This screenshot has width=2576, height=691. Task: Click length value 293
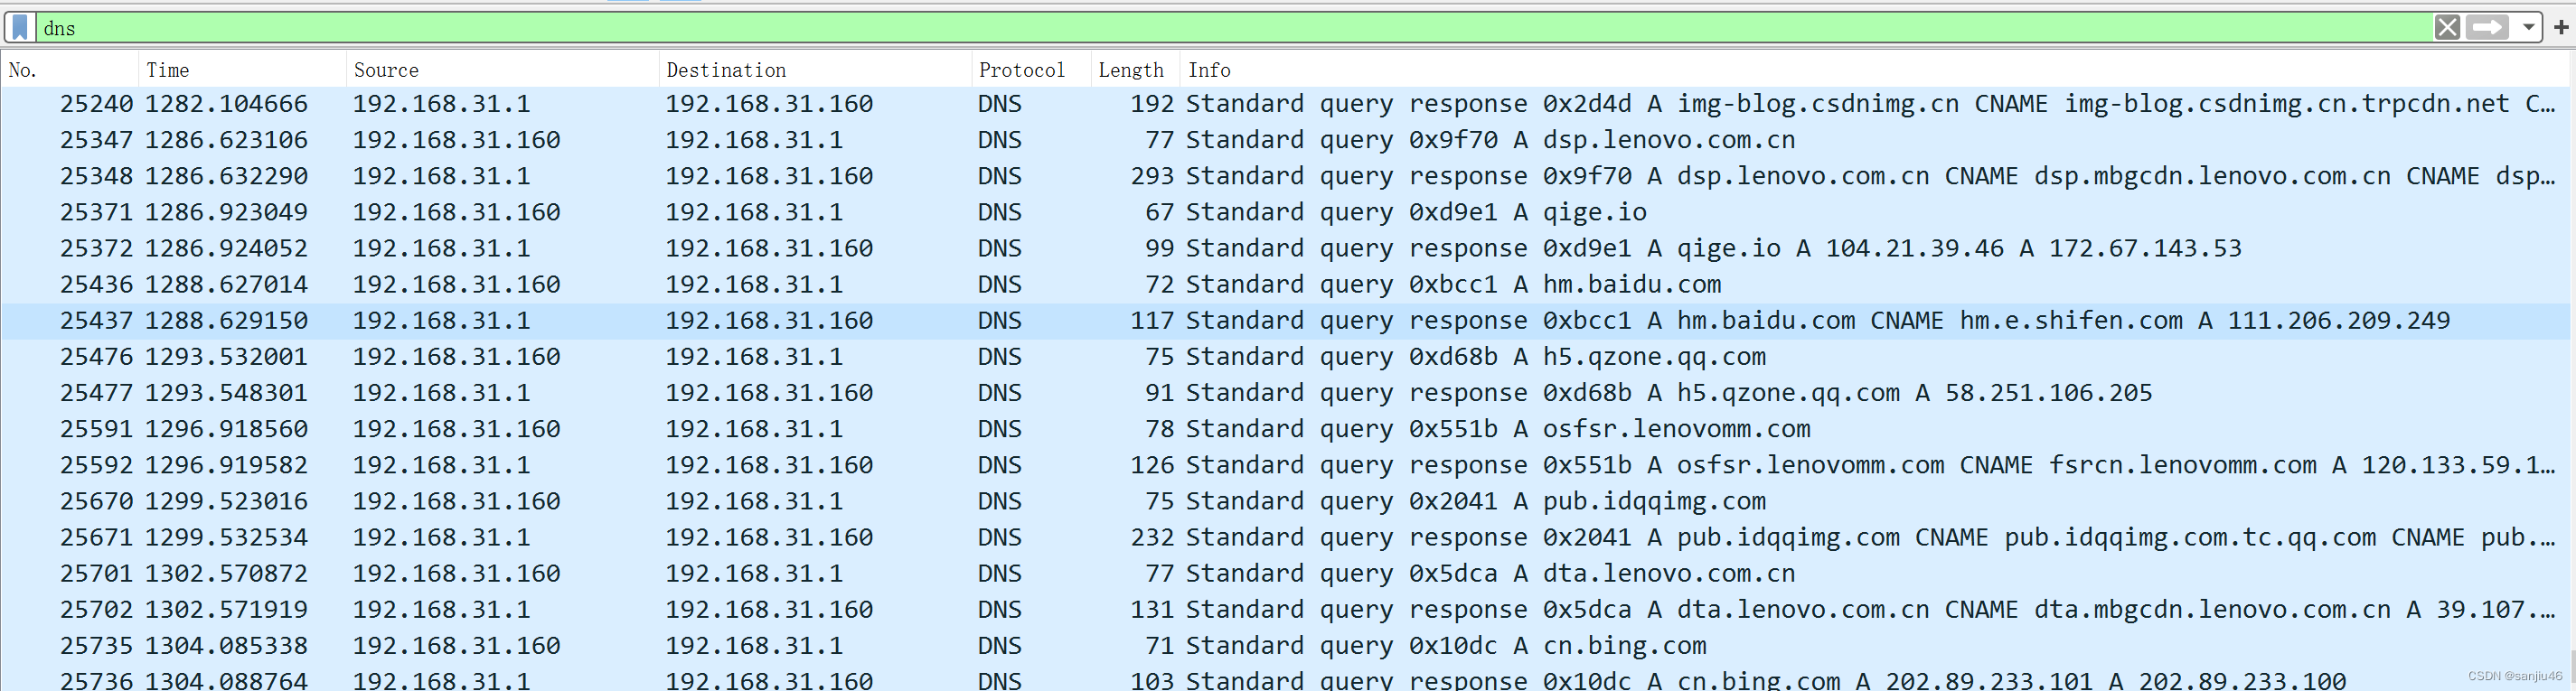pos(1152,176)
